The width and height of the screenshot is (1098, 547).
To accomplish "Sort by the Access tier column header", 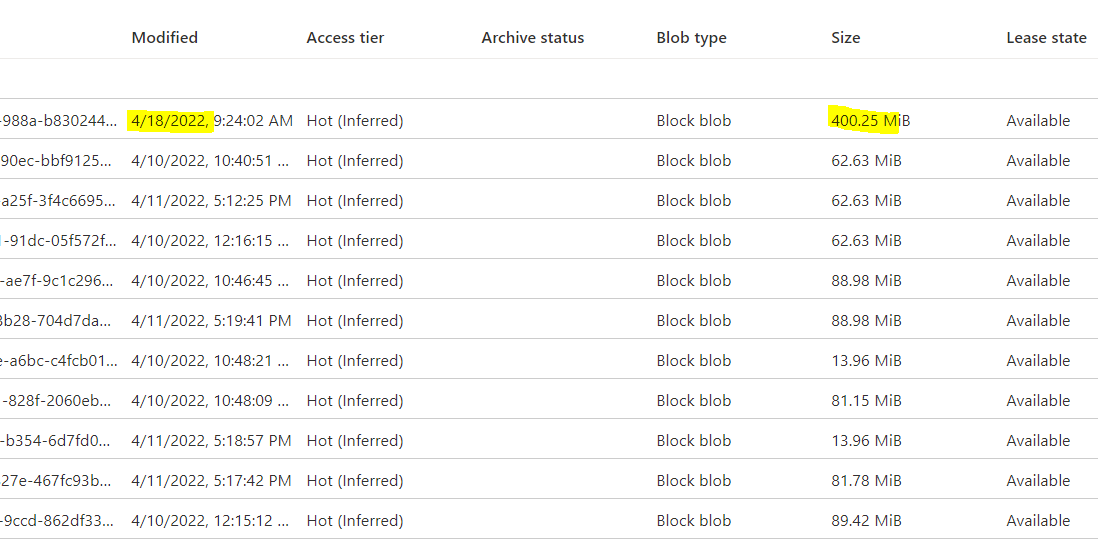I will [x=345, y=38].
